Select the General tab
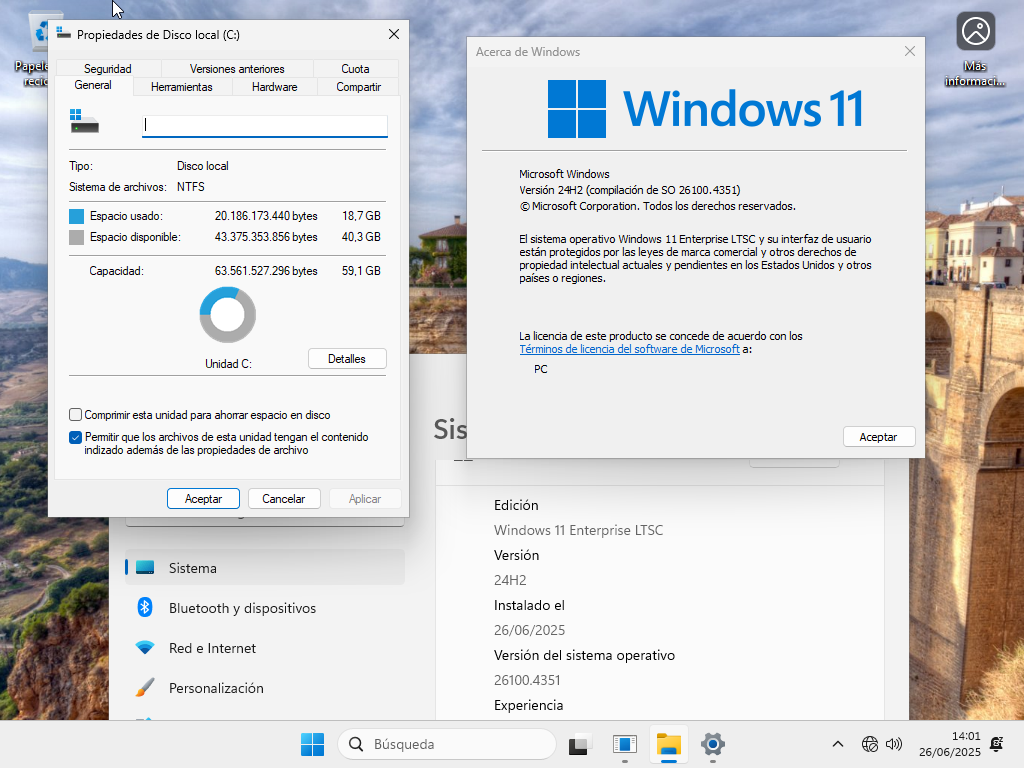The height and width of the screenshot is (768, 1024). [x=93, y=86]
